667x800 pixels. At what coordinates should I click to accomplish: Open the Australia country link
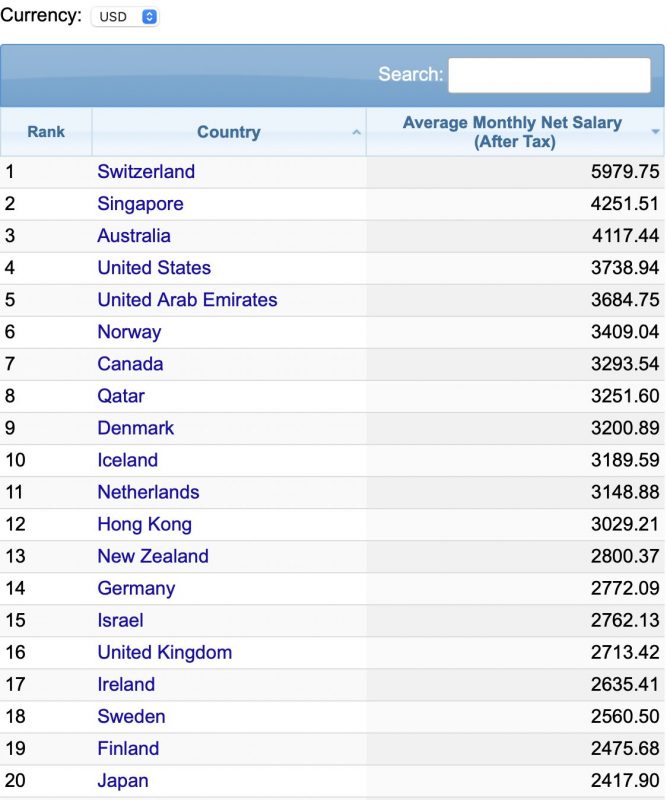coord(134,236)
